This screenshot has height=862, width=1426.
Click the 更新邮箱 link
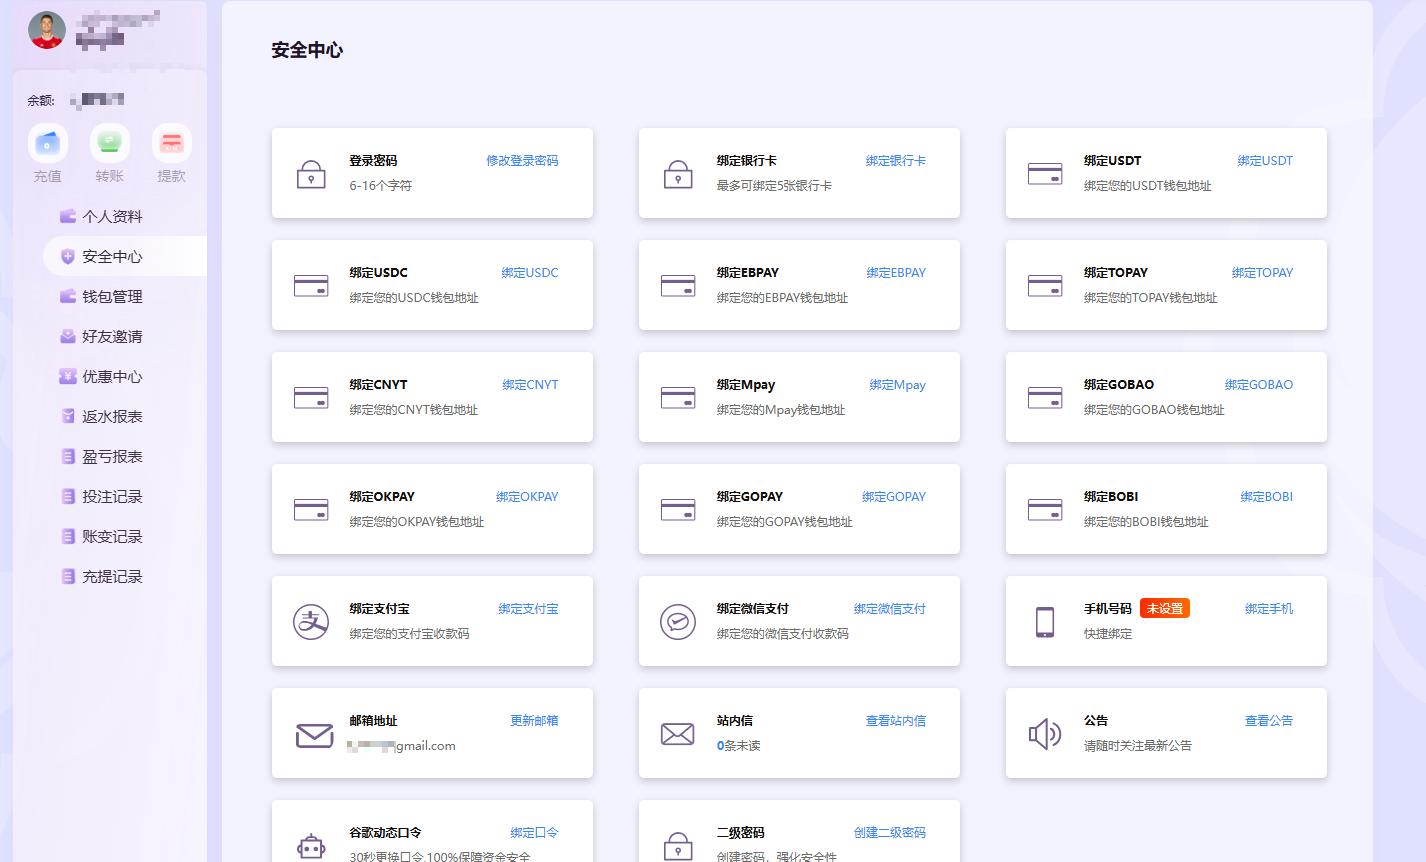click(534, 721)
